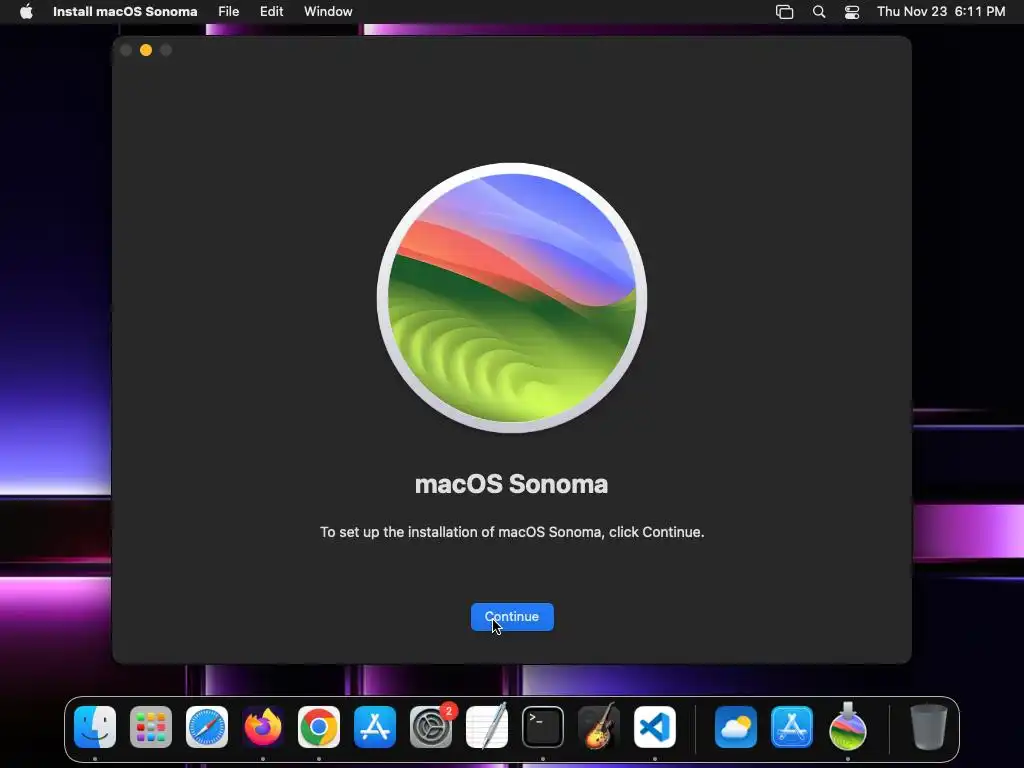Image resolution: width=1024 pixels, height=768 pixels.
Task: Open the Install macOS Sonoma app menu
Action: (125, 12)
